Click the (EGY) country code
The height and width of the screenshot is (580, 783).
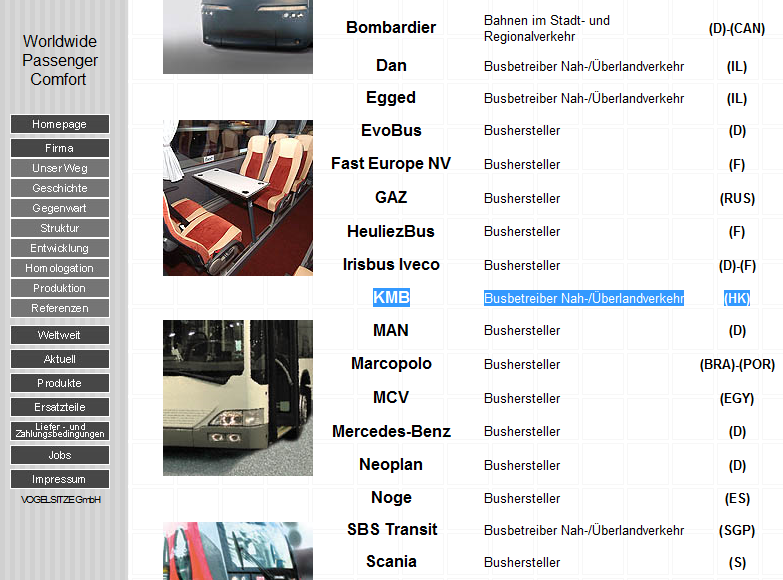(x=737, y=398)
